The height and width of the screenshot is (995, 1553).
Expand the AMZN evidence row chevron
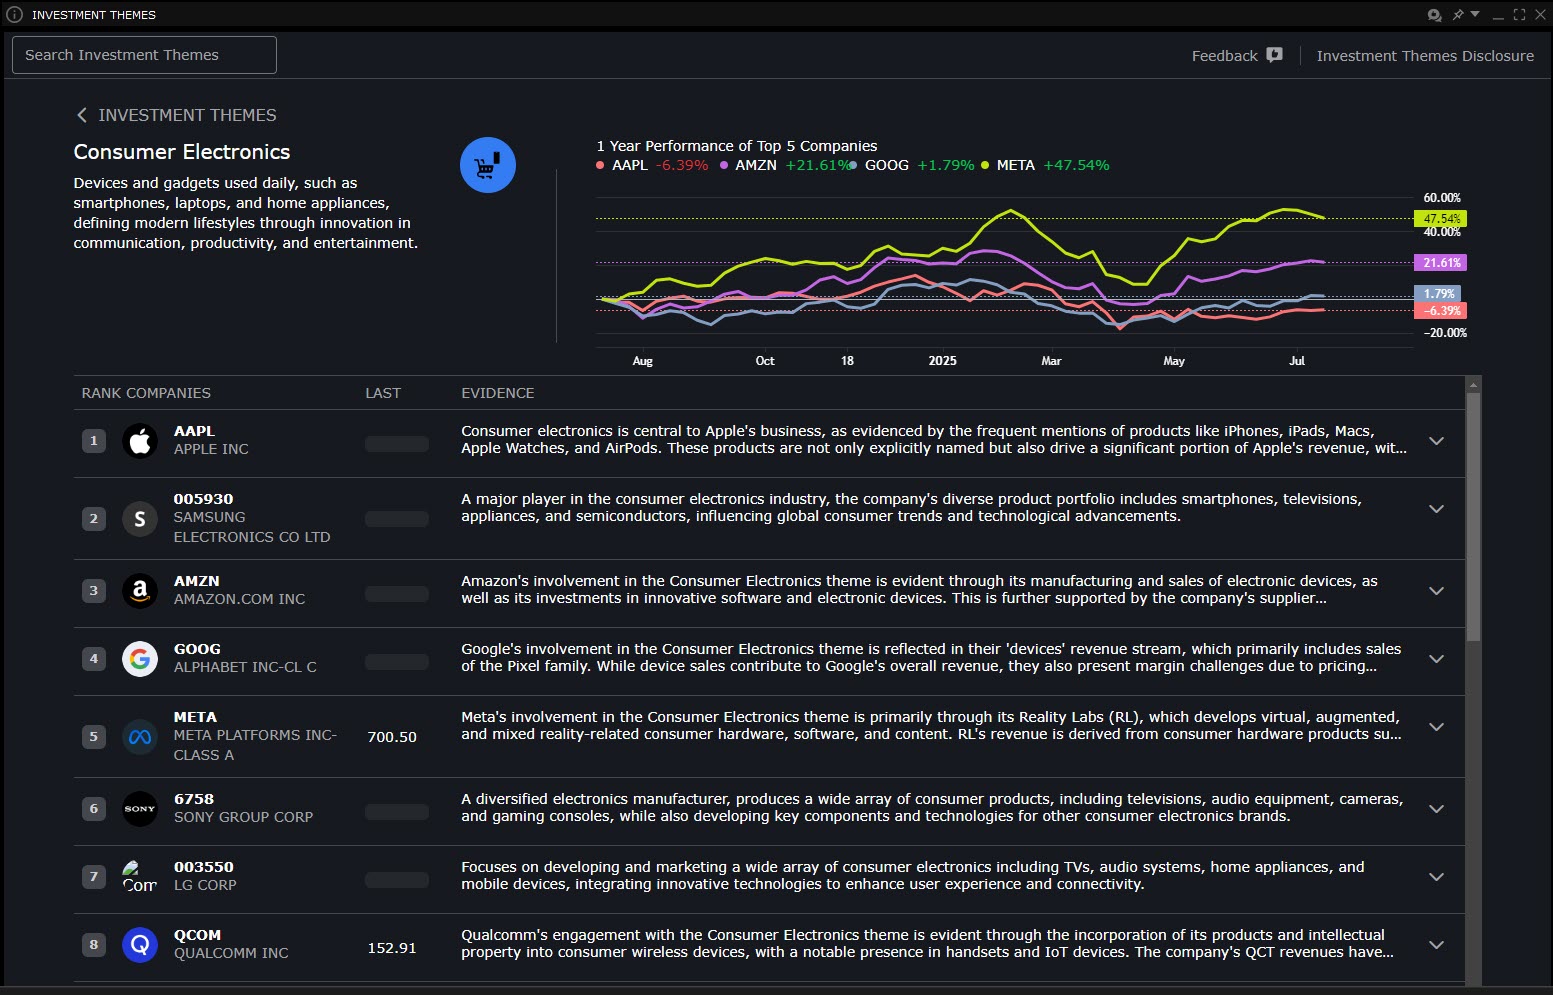pyautogui.click(x=1436, y=590)
